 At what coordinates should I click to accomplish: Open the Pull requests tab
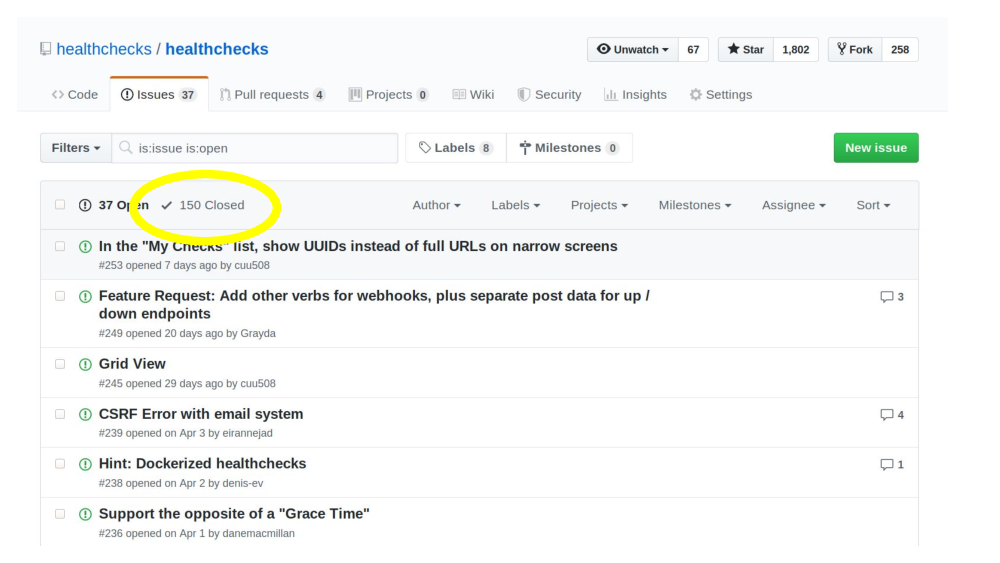click(272, 94)
